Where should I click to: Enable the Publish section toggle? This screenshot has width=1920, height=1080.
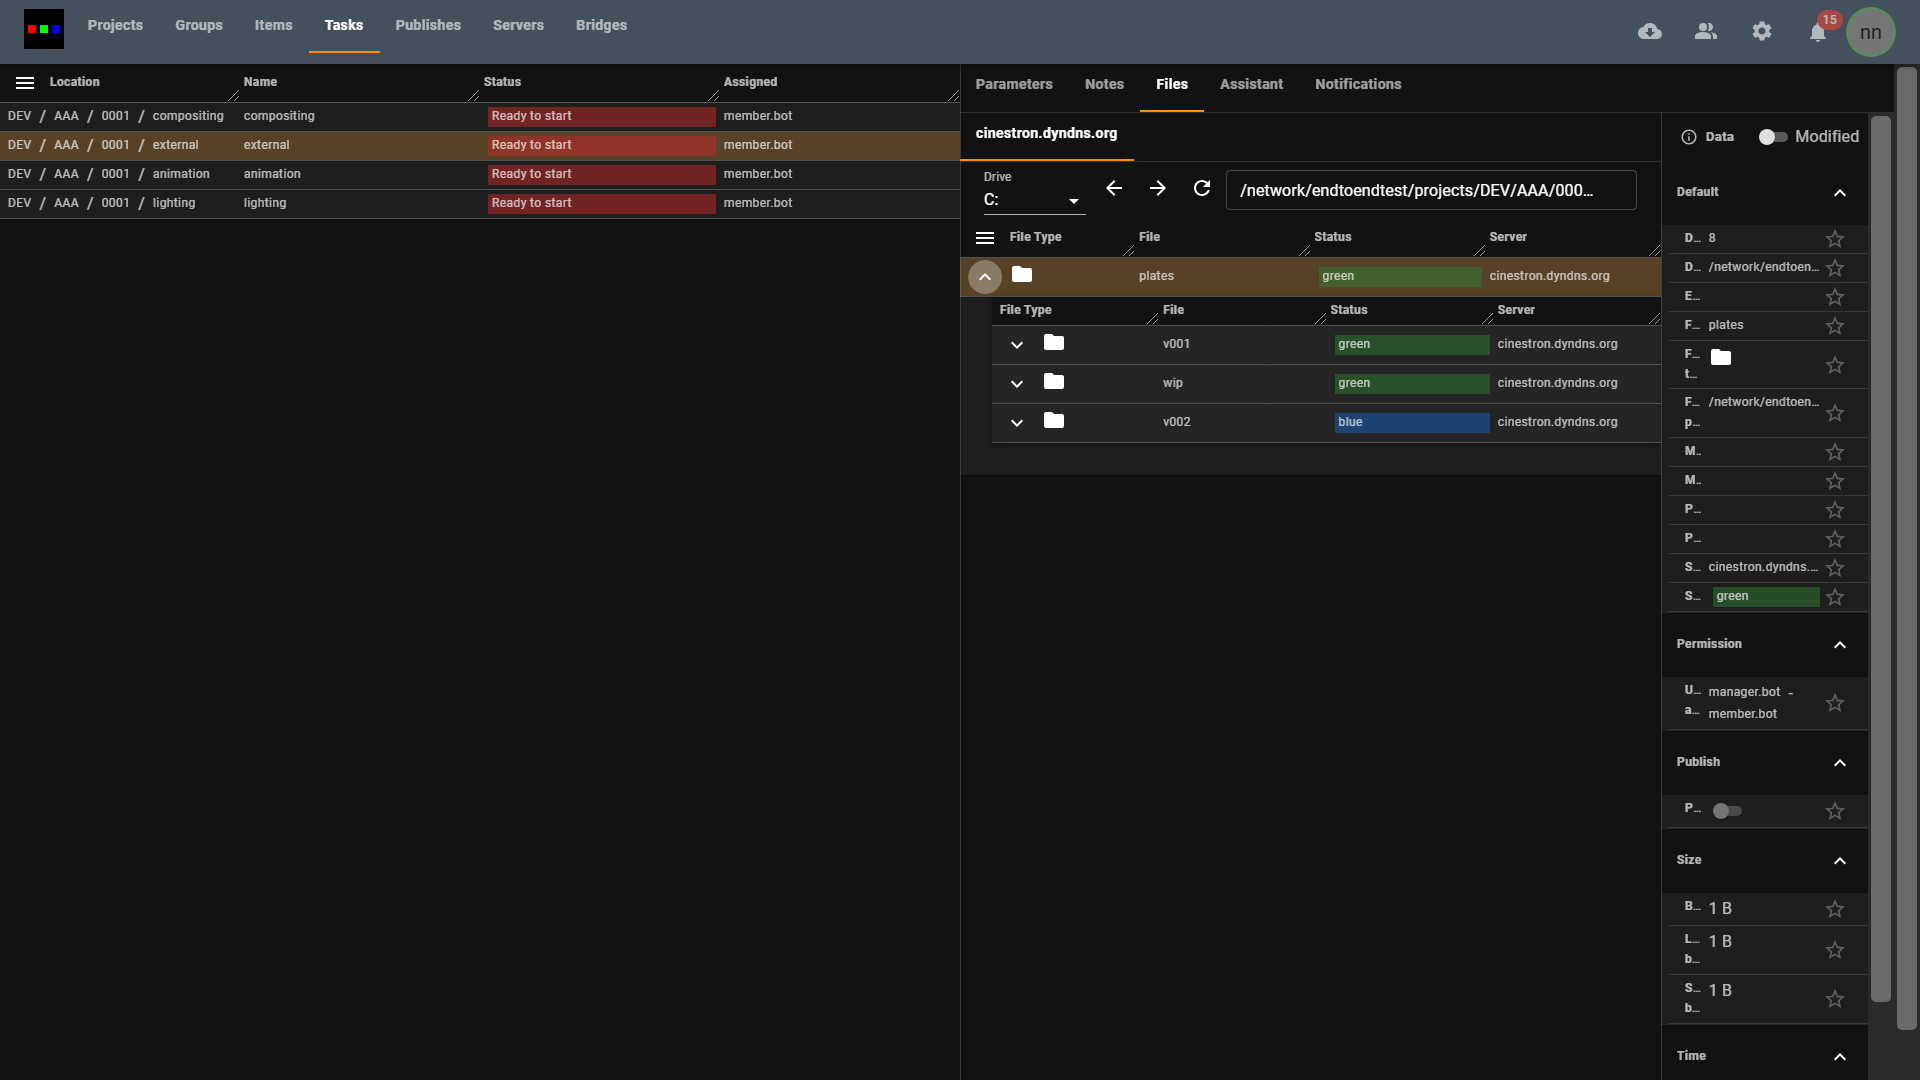coord(1727,811)
